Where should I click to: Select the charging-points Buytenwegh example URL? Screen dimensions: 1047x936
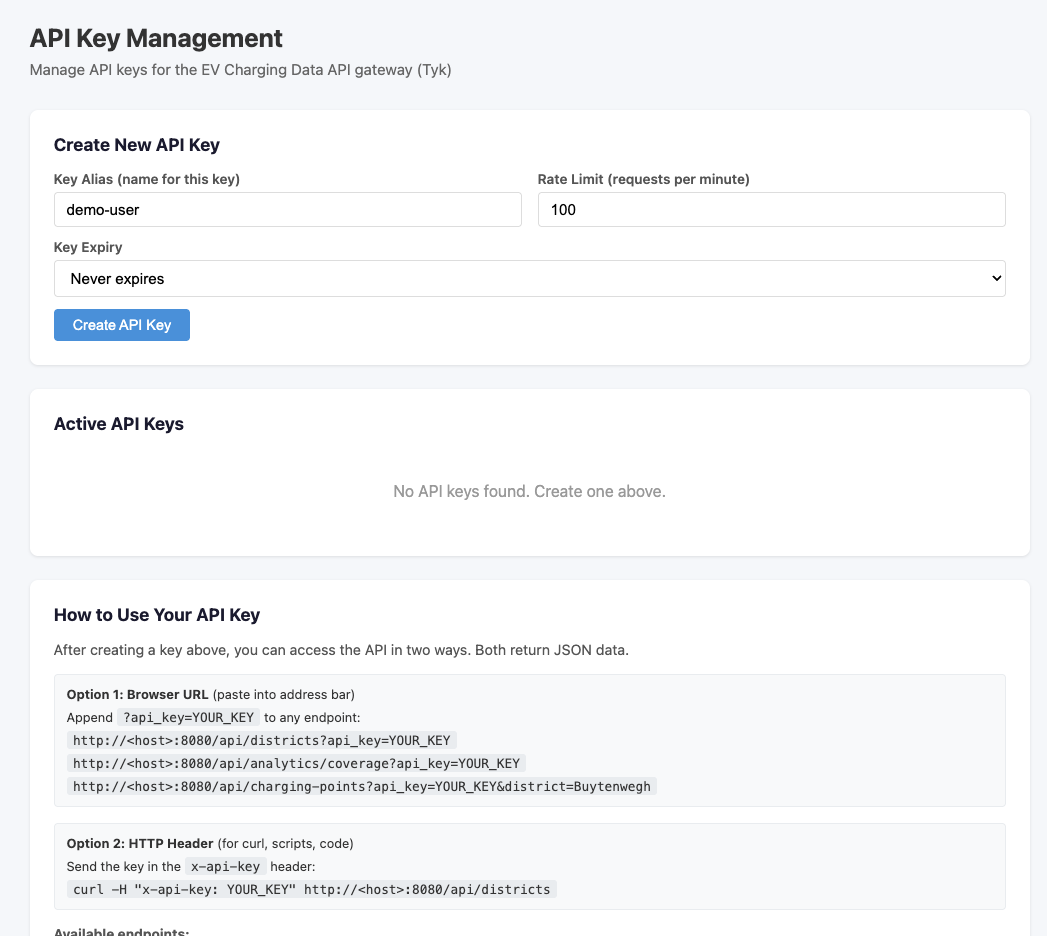(x=361, y=786)
